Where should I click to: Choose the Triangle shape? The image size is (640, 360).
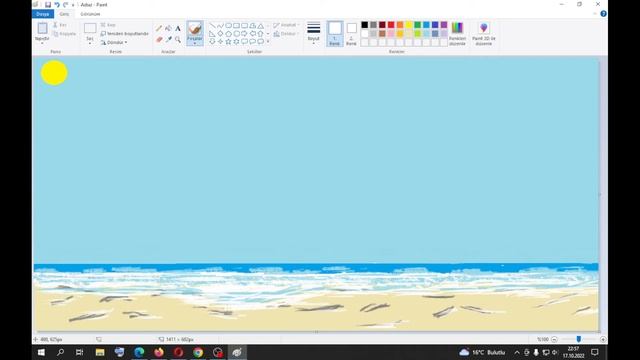tap(260, 26)
